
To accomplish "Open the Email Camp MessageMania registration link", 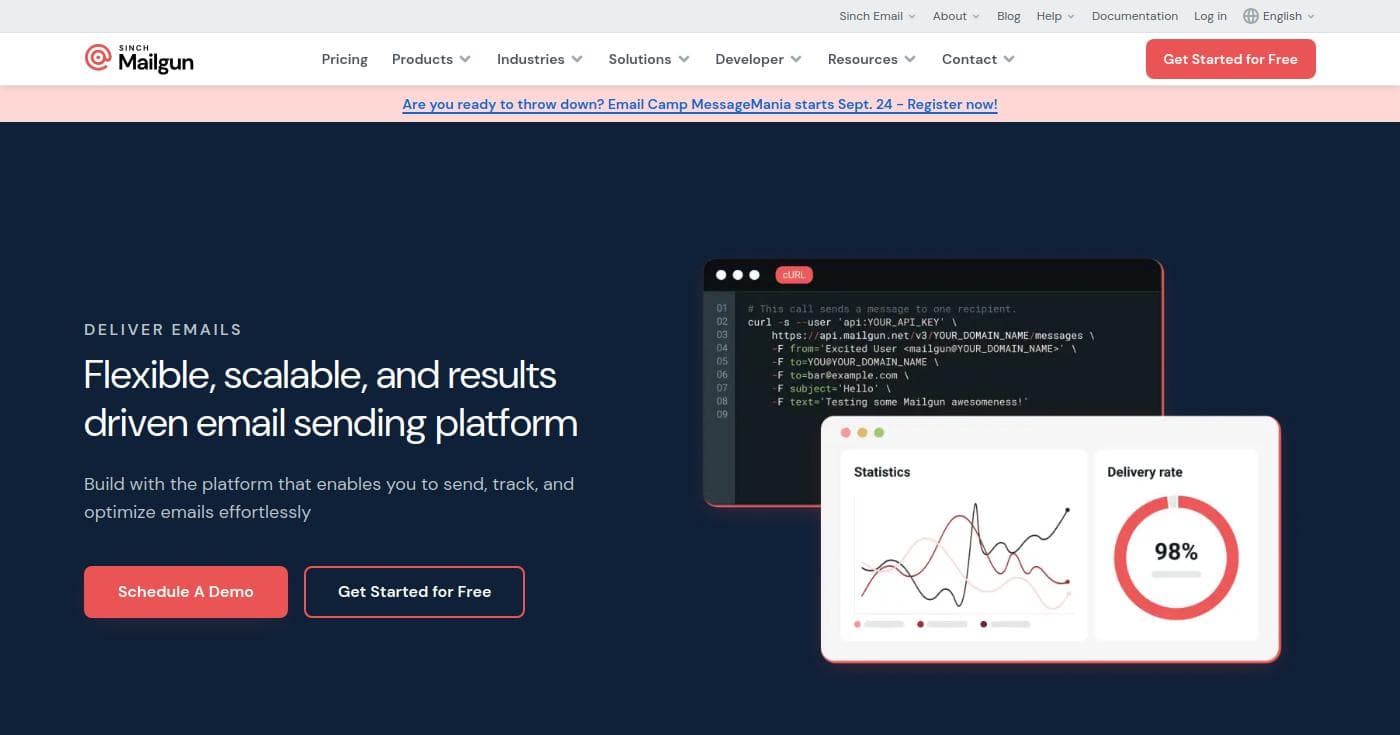I will [x=699, y=104].
